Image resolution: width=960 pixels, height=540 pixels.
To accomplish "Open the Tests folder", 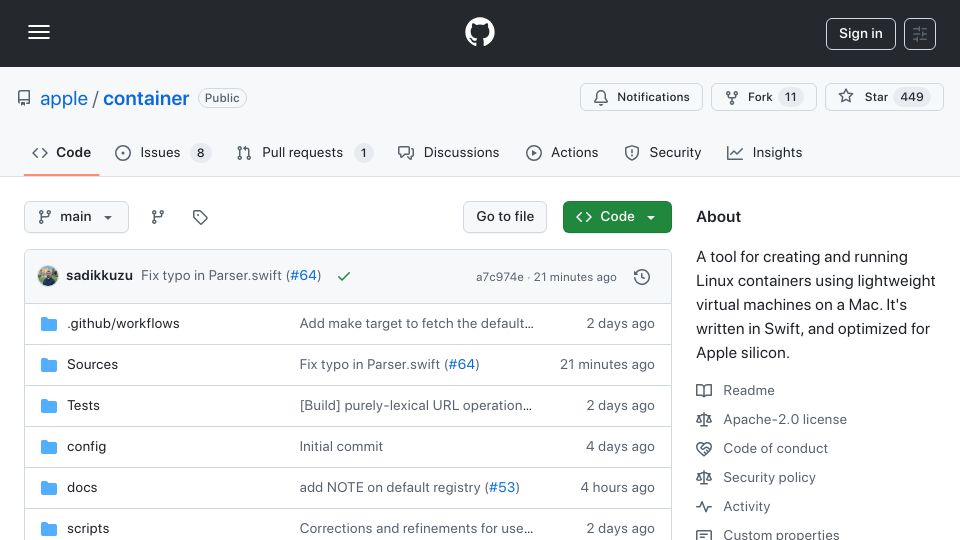I will point(83,405).
